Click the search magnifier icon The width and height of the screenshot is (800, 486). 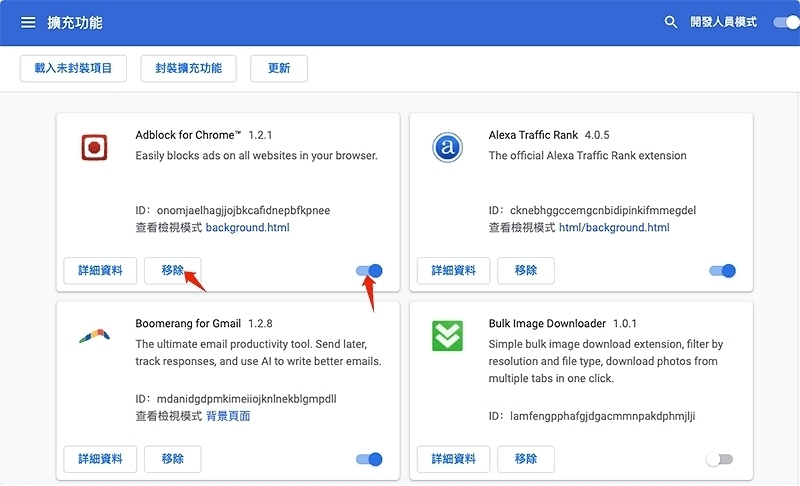click(670, 22)
